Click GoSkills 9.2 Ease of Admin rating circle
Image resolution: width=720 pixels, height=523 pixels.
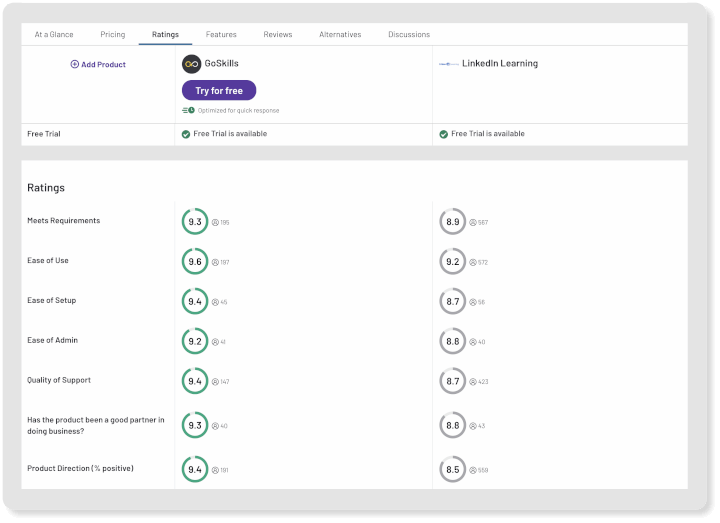pyautogui.click(x=195, y=341)
